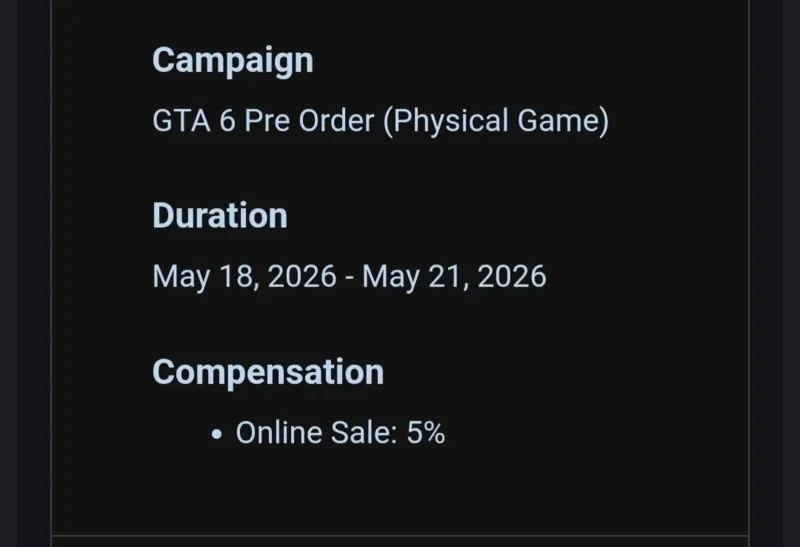Click the number 18 in the start date
This screenshot has height=547, width=800.
(236, 277)
